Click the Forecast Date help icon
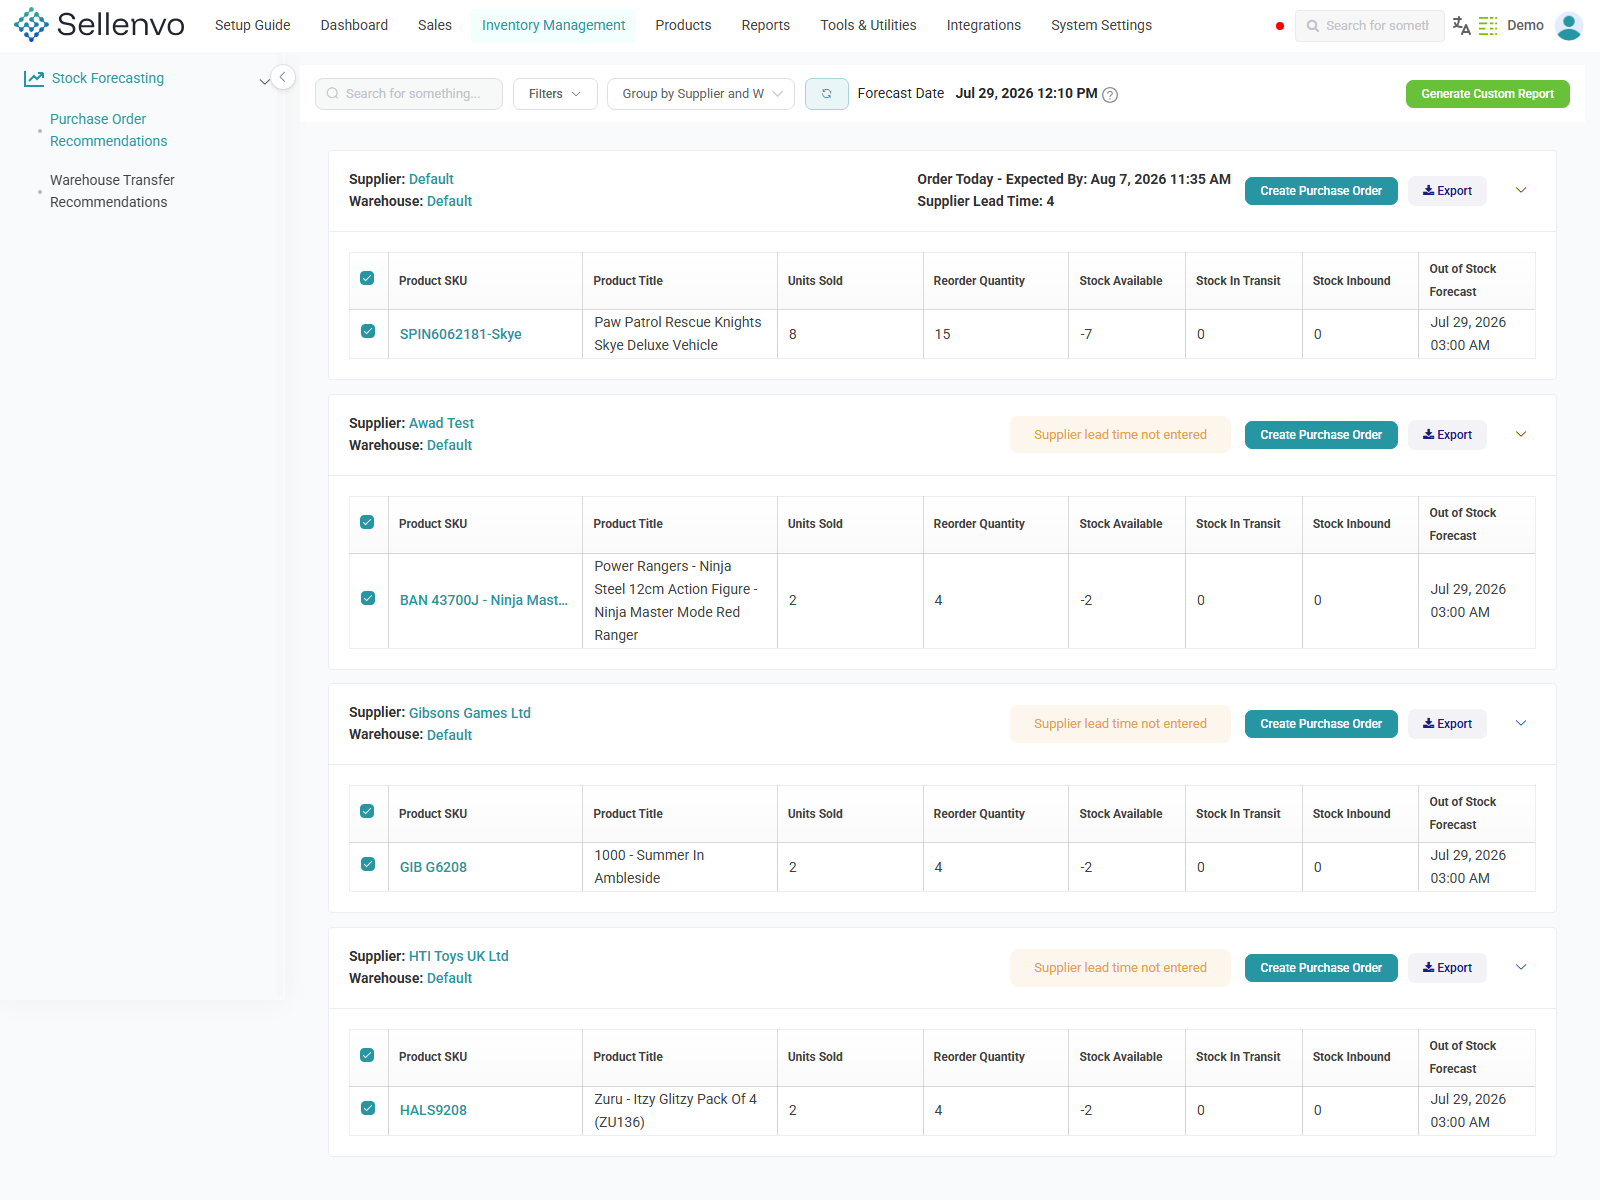The width and height of the screenshot is (1600, 1200). (1110, 95)
